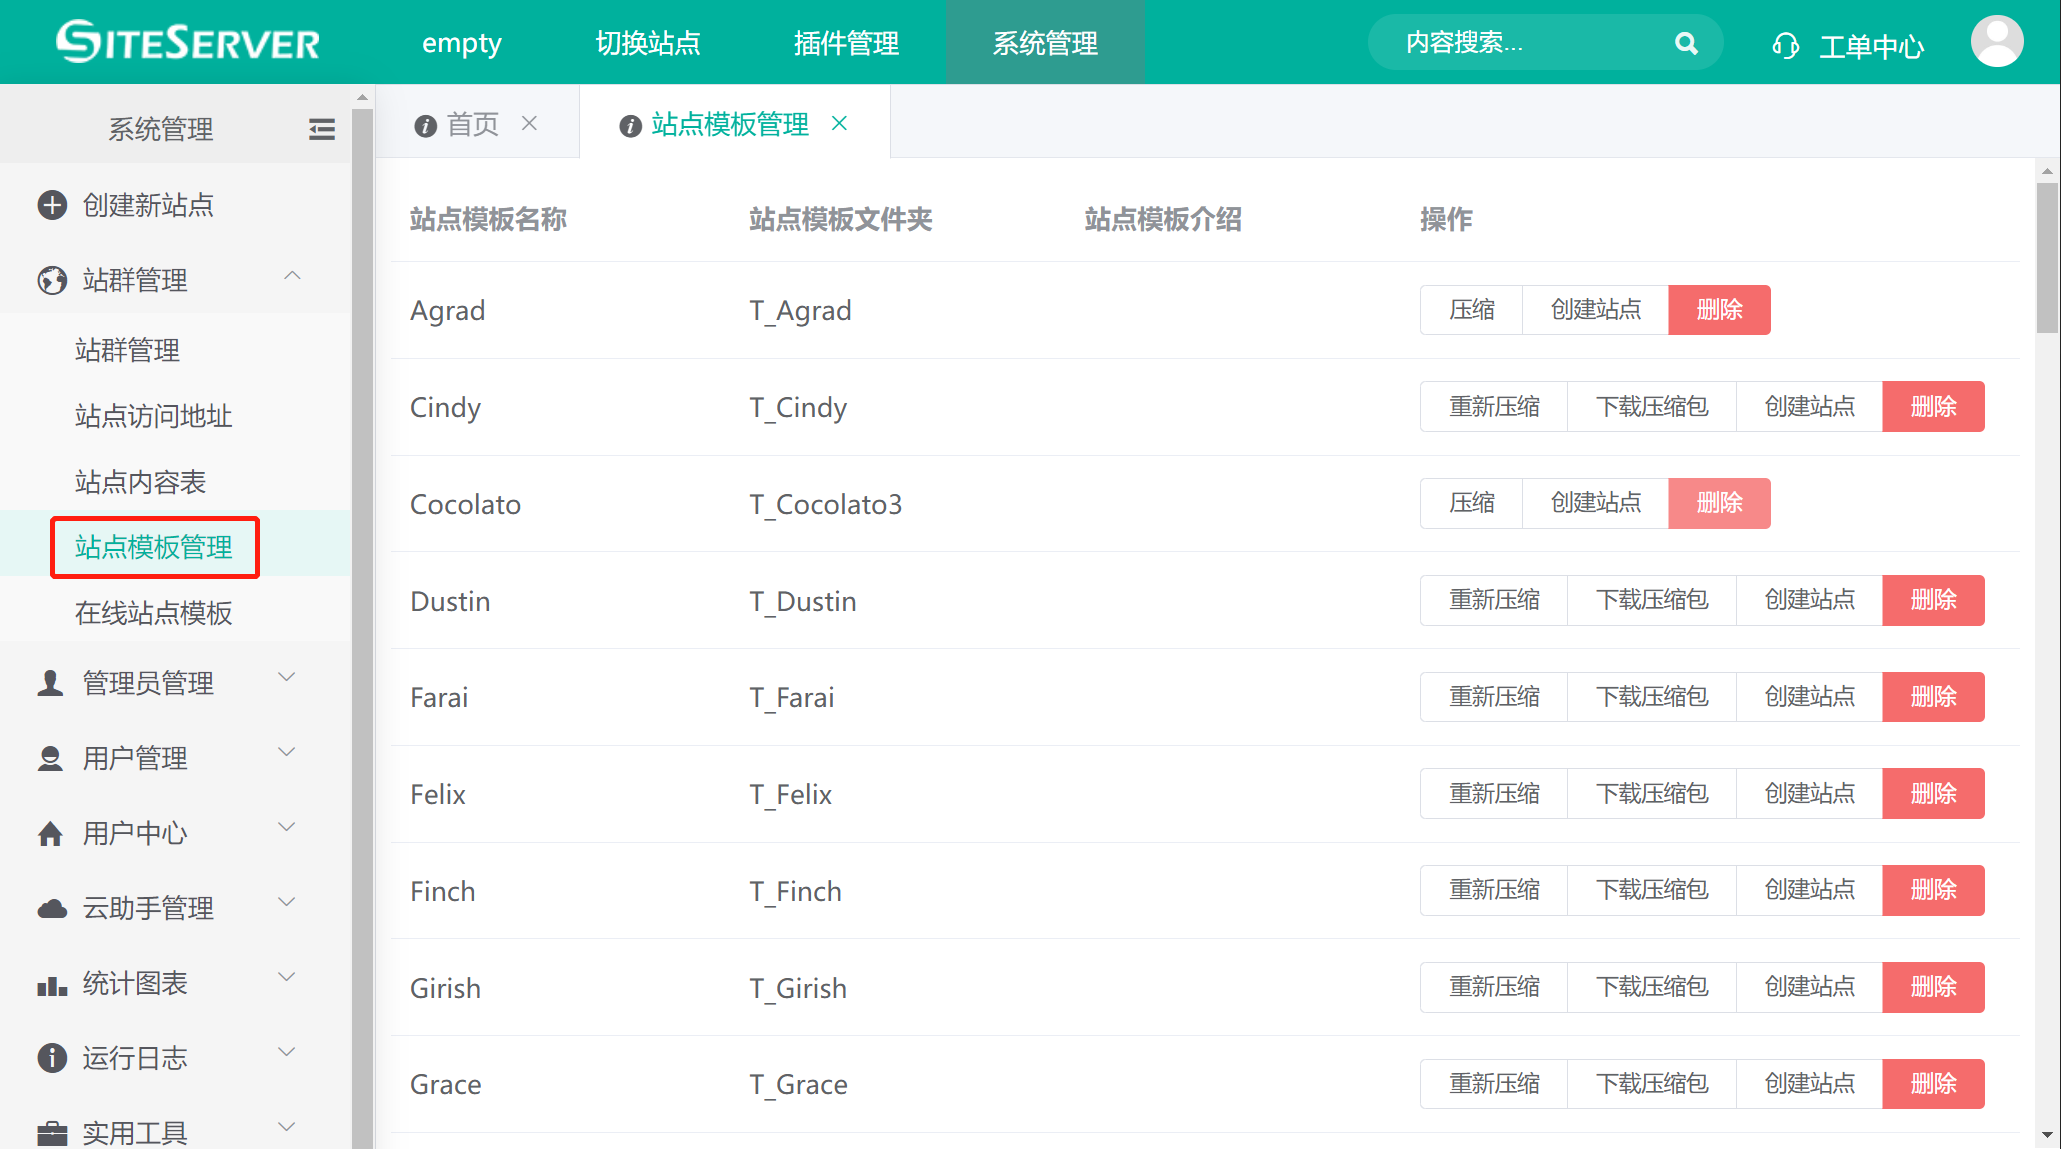Screen dimensions: 2061x1149
Task: Open the user avatar menu
Action: pyautogui.click(x=1996, y=42)
